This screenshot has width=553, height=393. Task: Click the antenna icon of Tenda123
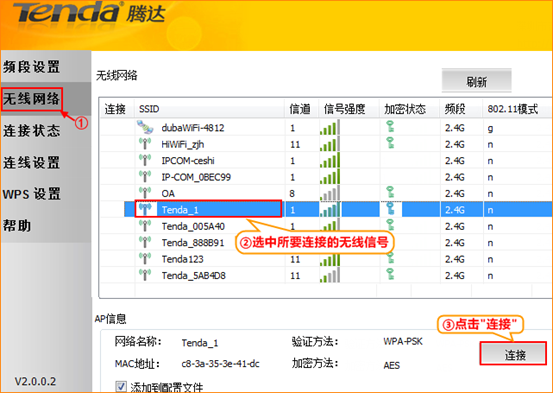point(145,259)
